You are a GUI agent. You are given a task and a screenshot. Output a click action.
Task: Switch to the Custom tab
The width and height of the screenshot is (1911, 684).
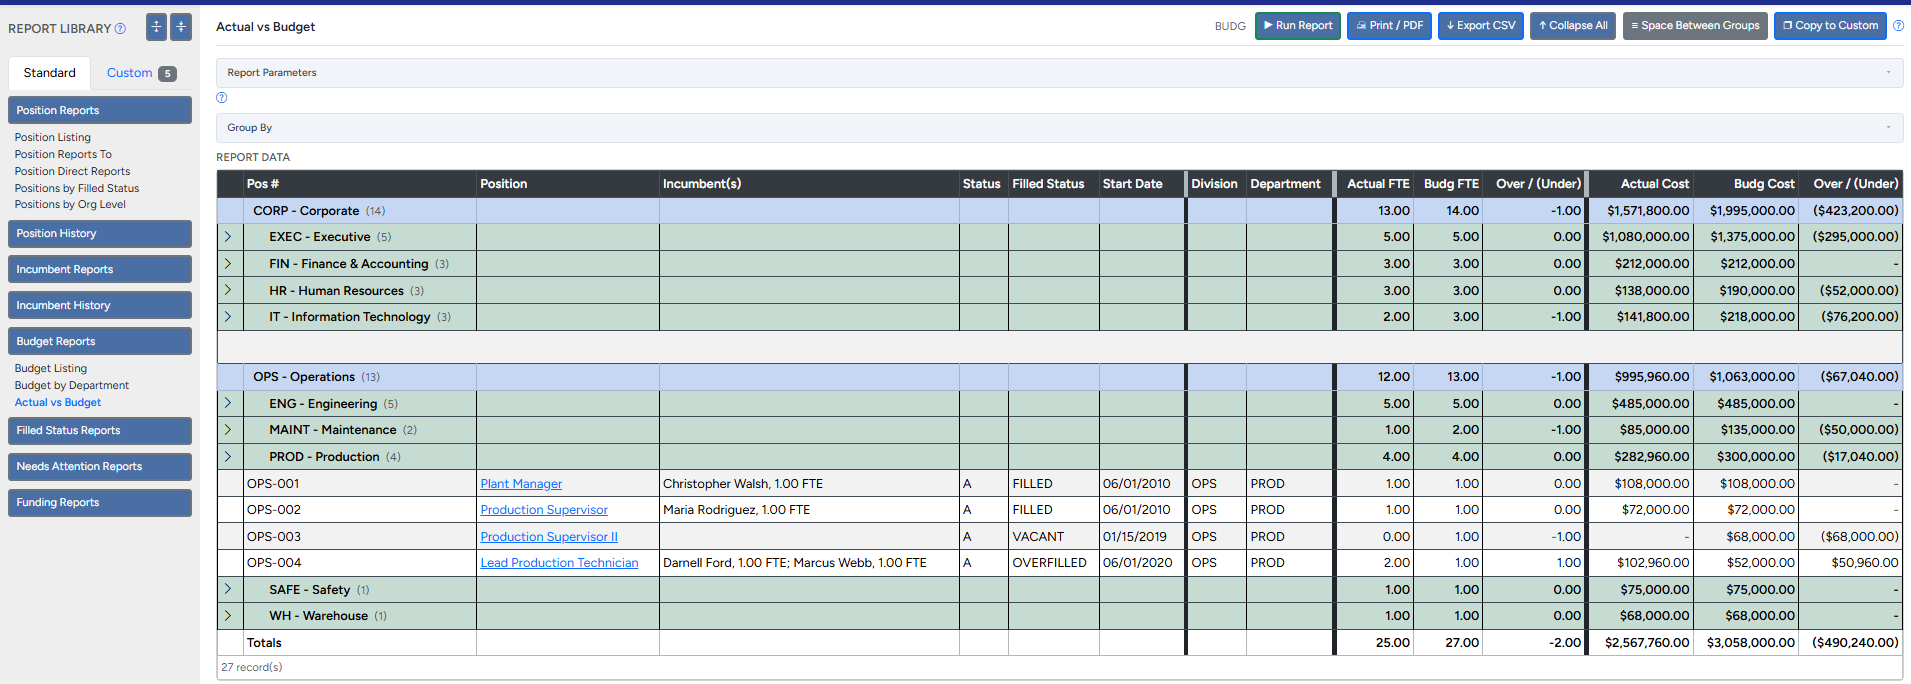tap(141, 73)
